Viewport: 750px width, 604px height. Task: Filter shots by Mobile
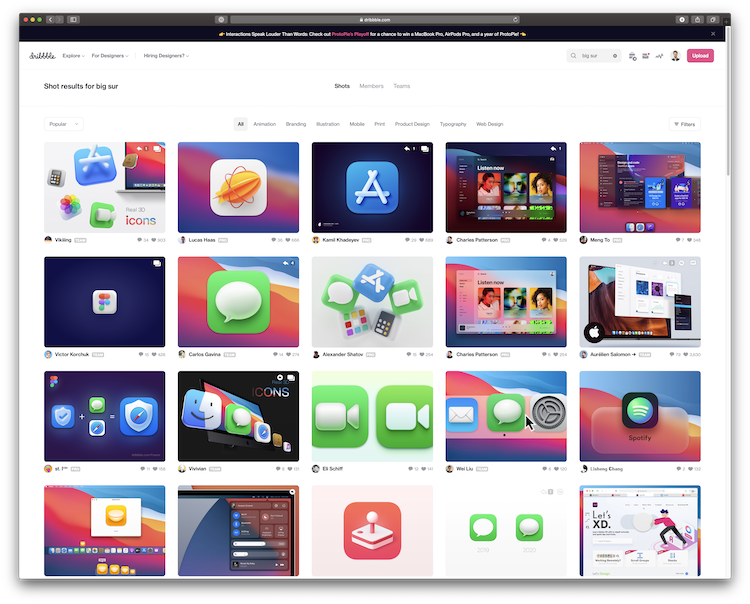pyautogui.click(x=357, y=124)
